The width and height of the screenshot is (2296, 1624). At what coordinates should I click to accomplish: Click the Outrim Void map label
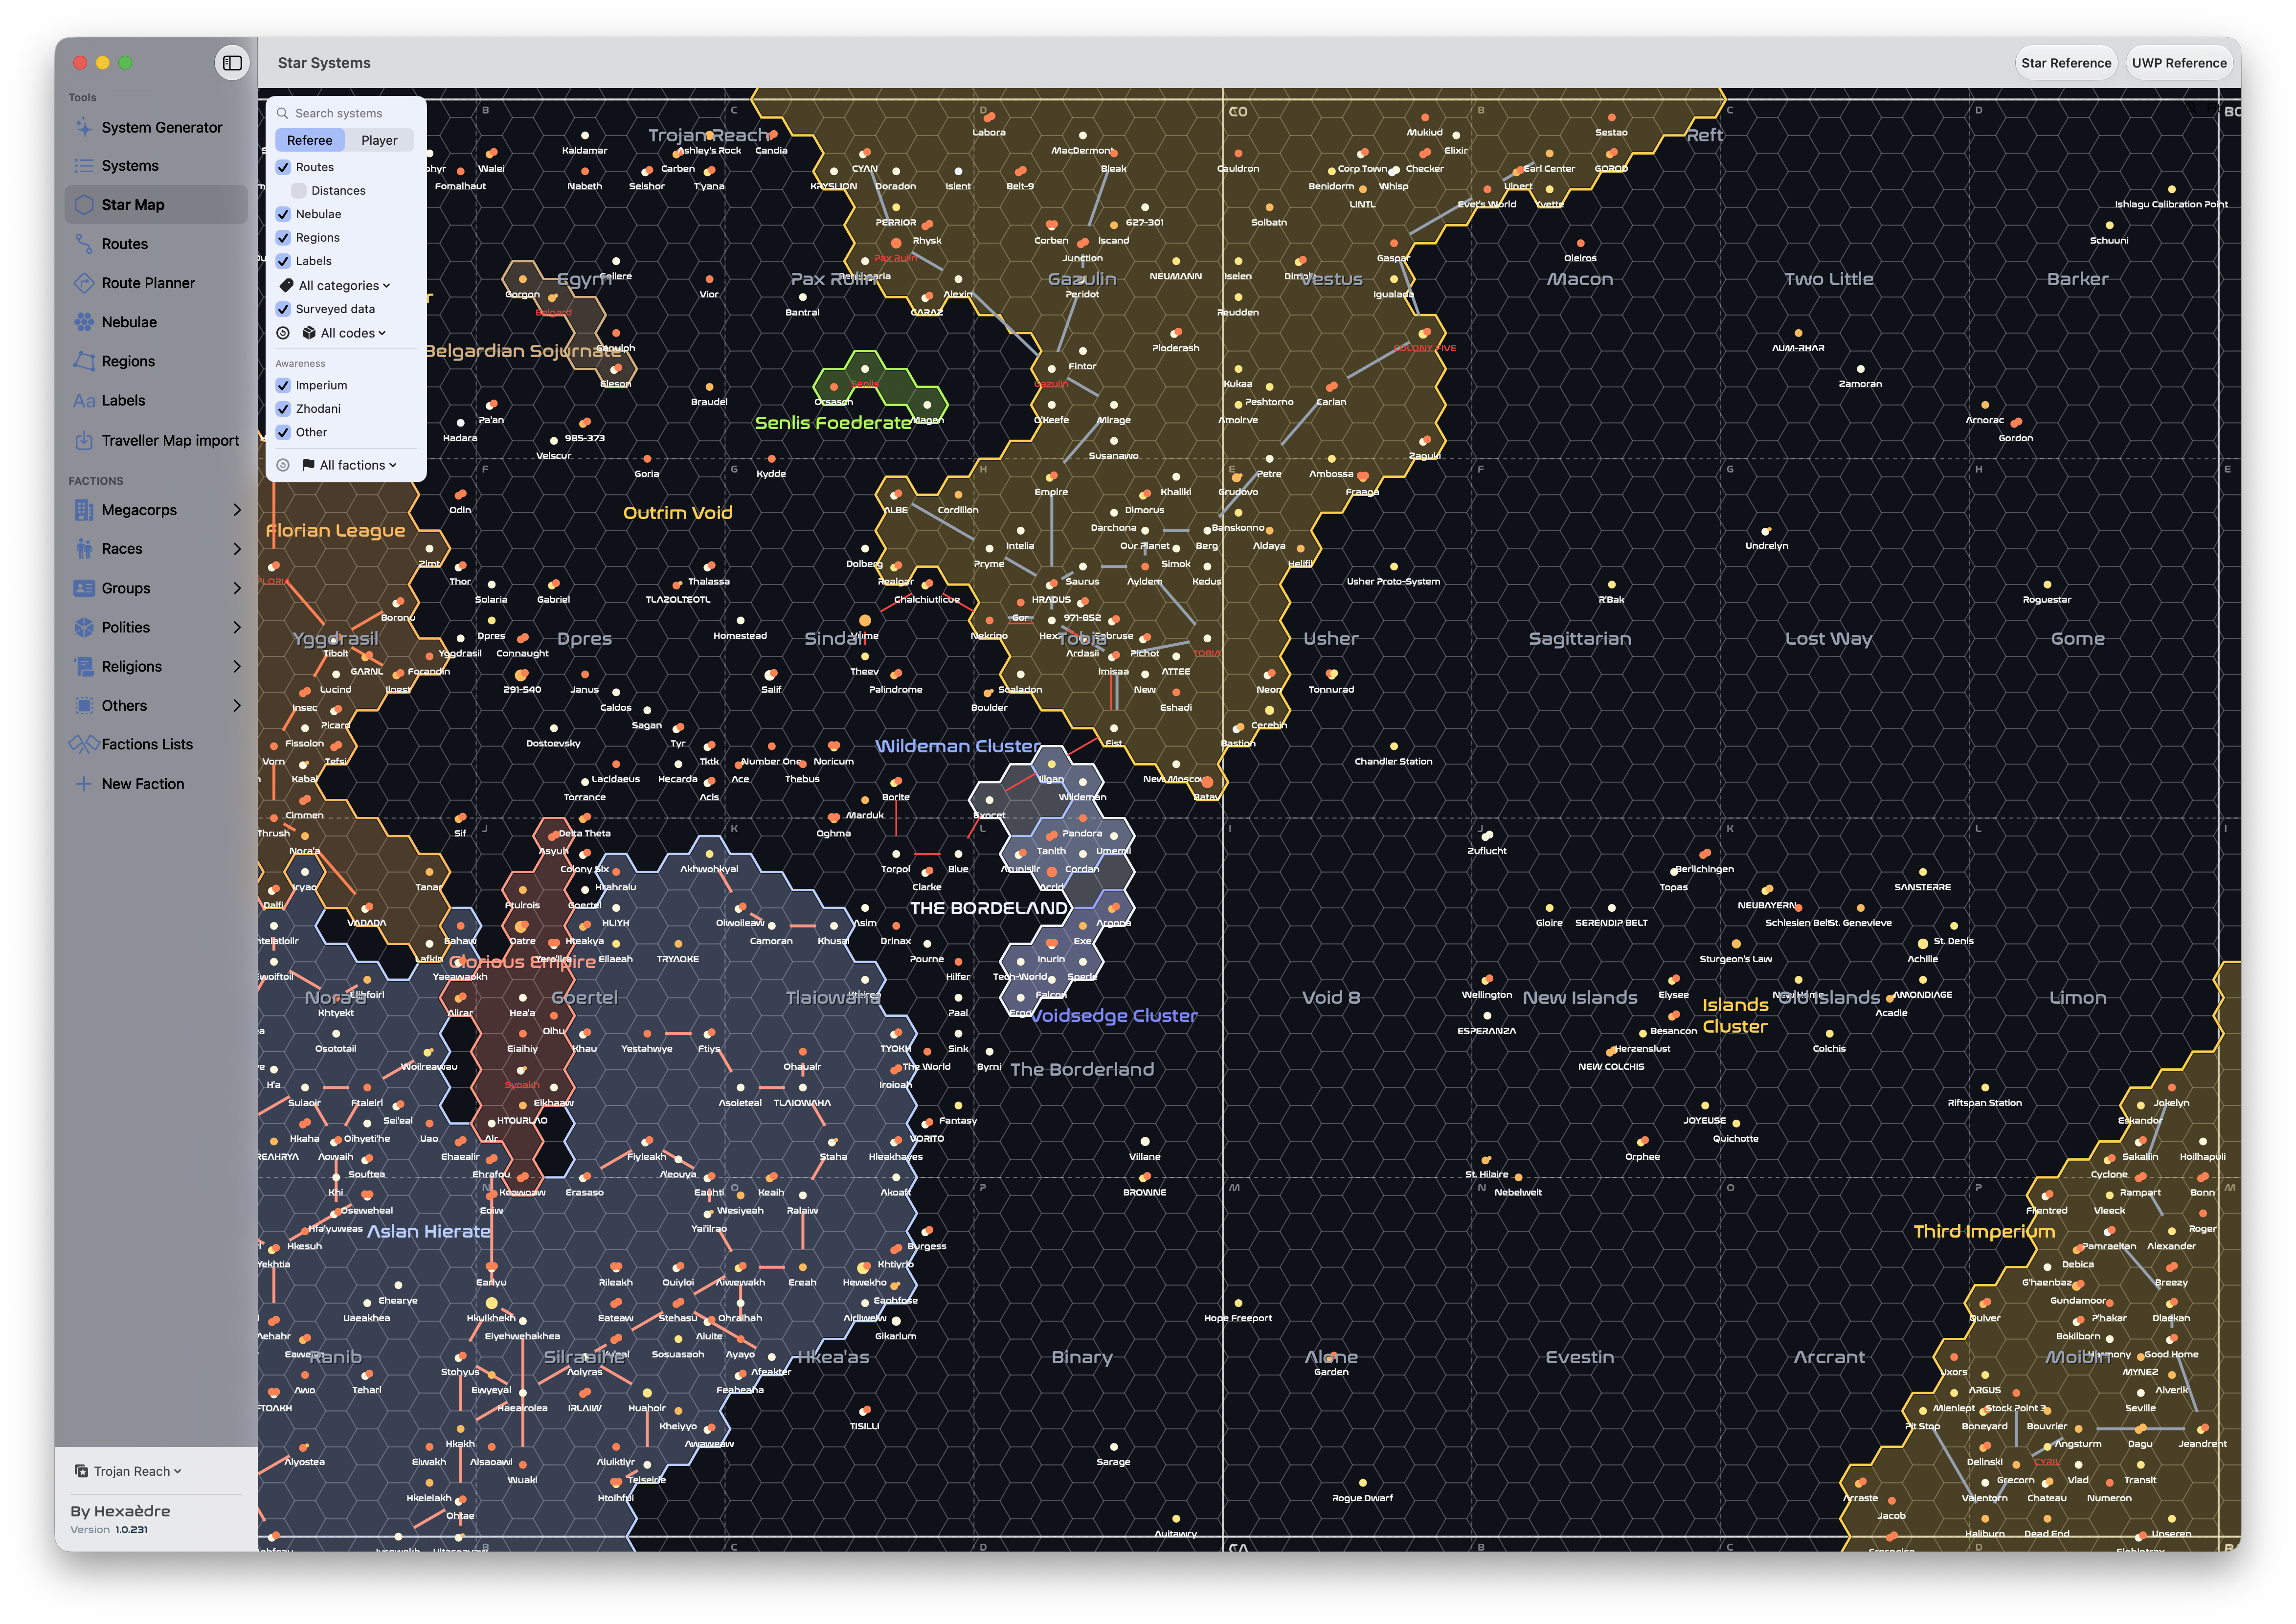(678, 513)
